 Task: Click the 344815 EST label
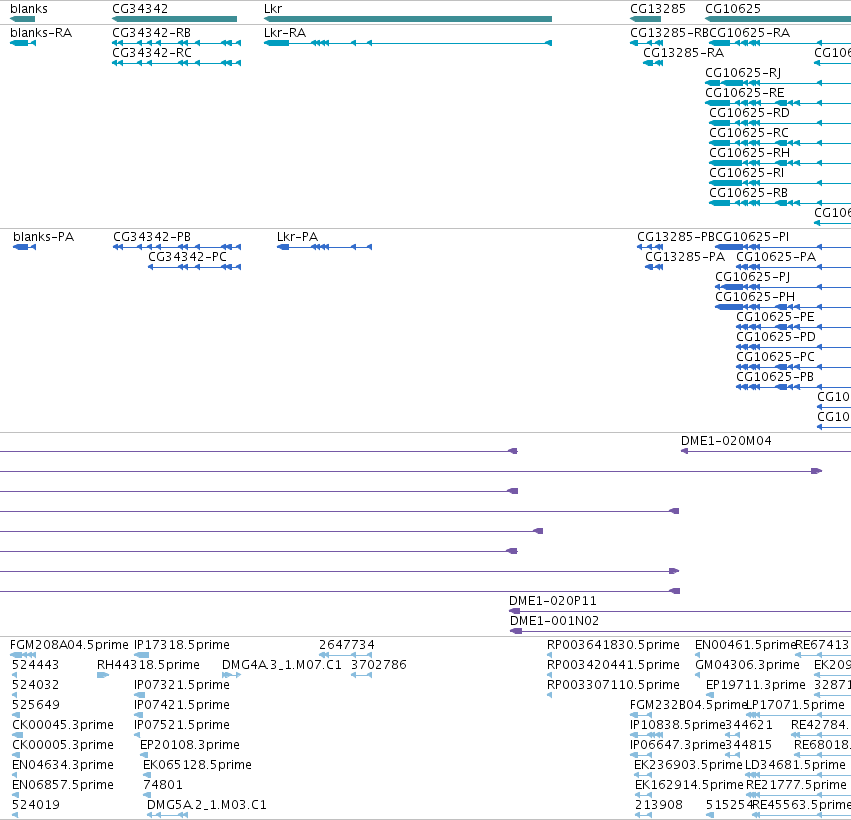coord(748,746)
